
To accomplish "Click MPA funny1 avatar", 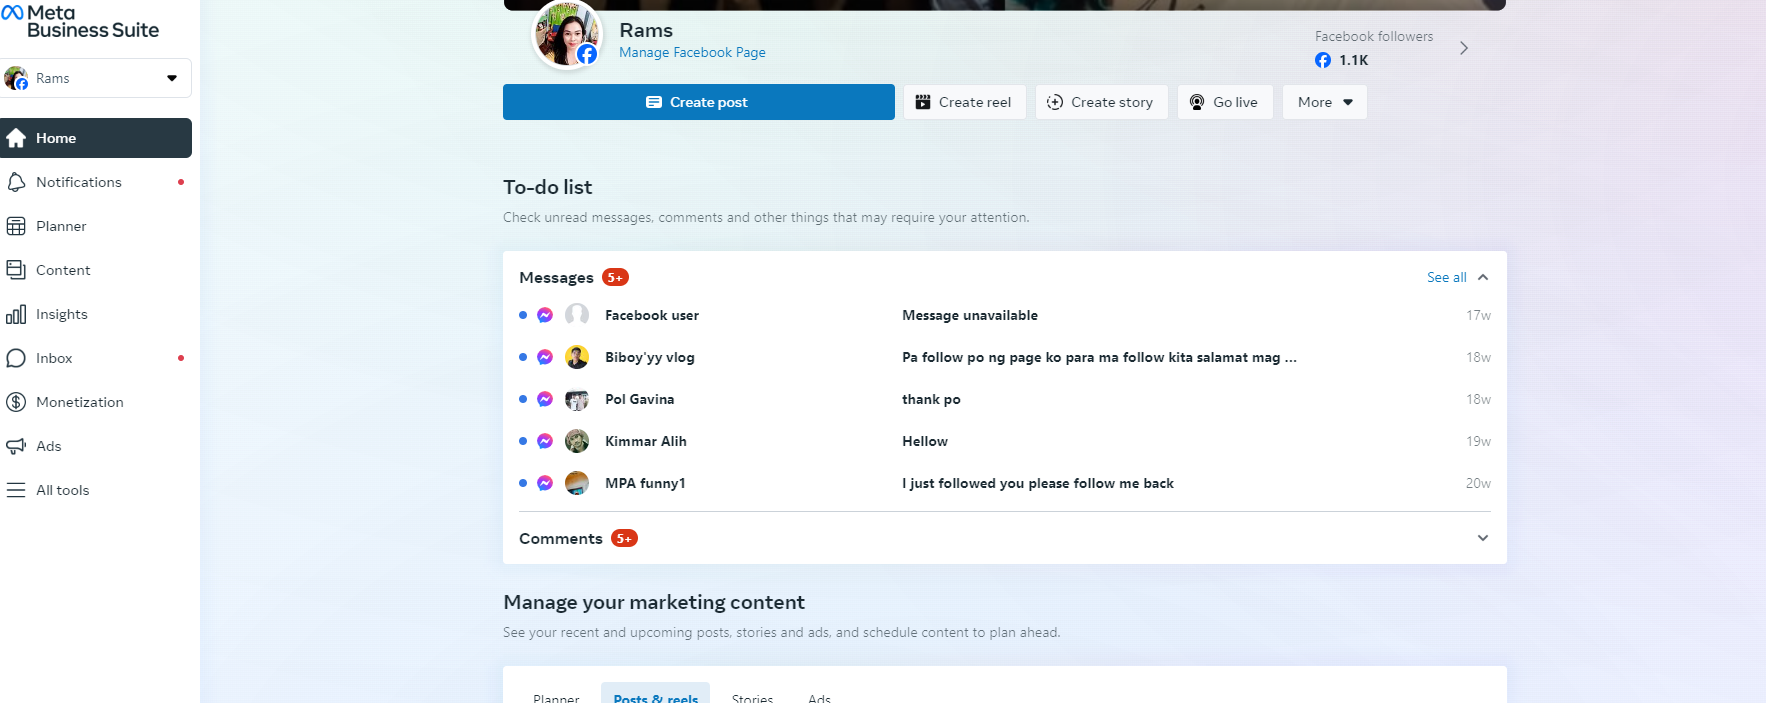I will pyautogui.click(x=577, y=483).
